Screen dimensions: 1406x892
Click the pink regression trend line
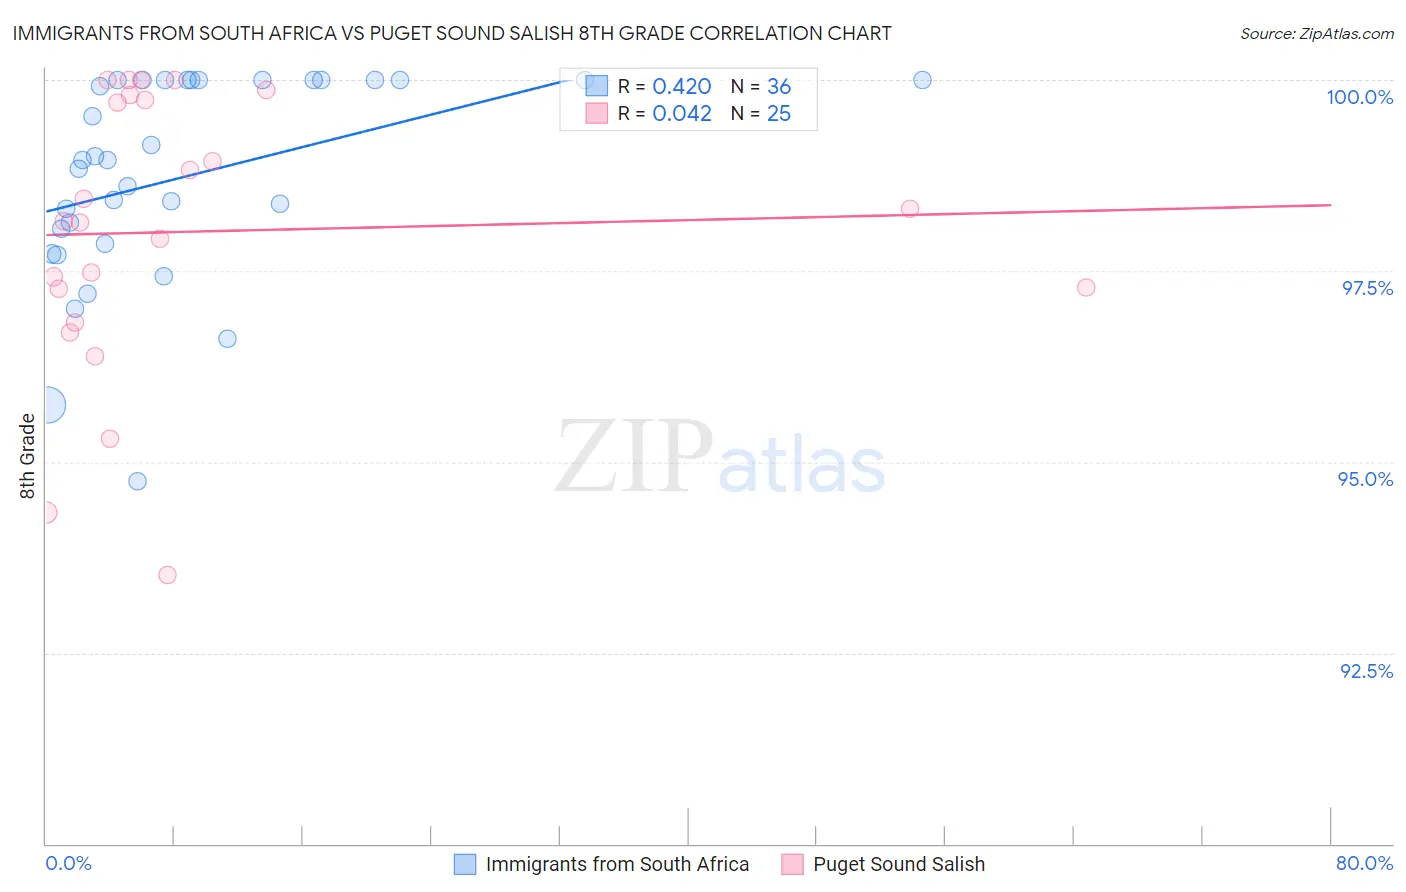(688, 219)
